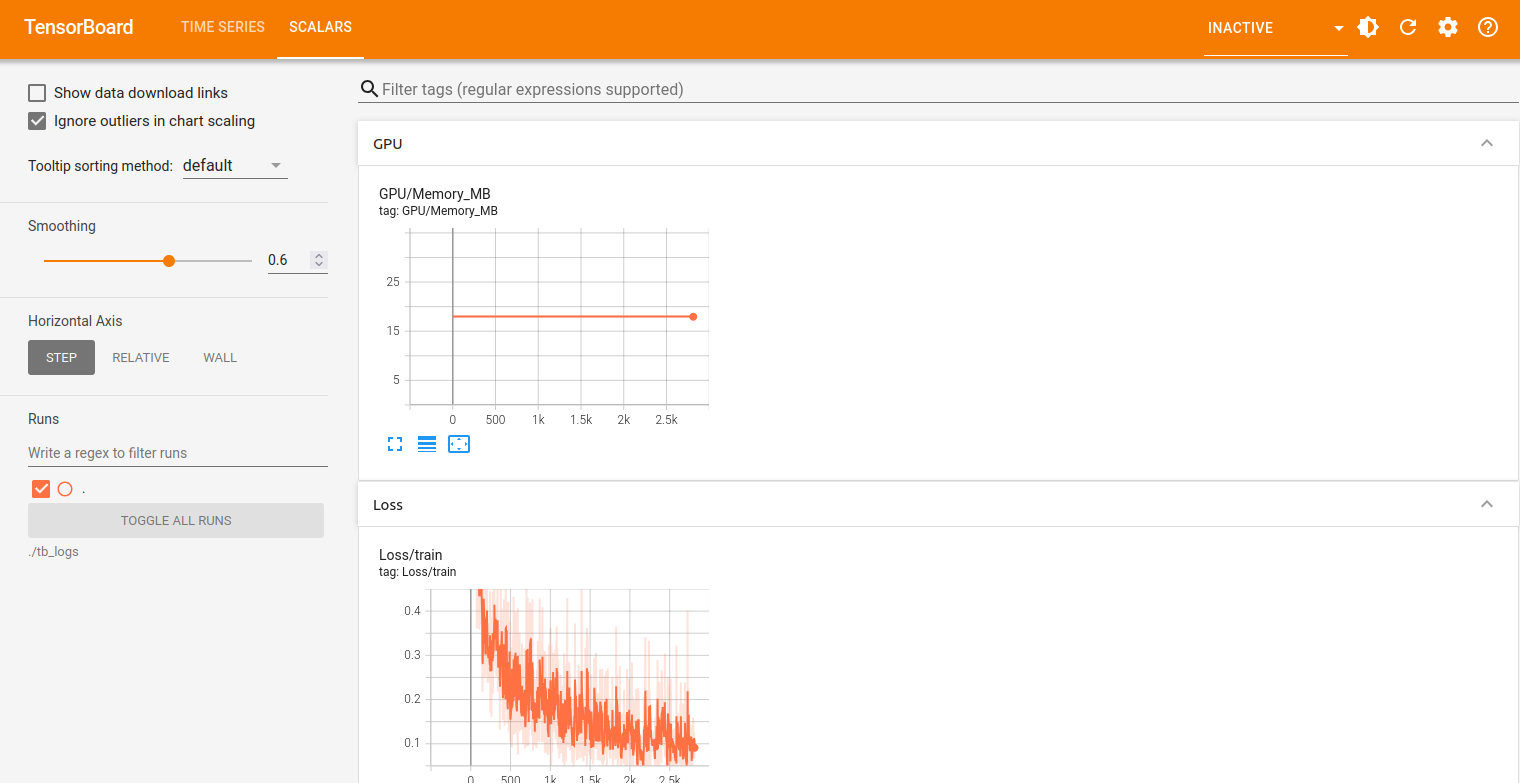Enable Show data download links checkbox
This screenshot has height=783, width=1520.
[37, 93]
